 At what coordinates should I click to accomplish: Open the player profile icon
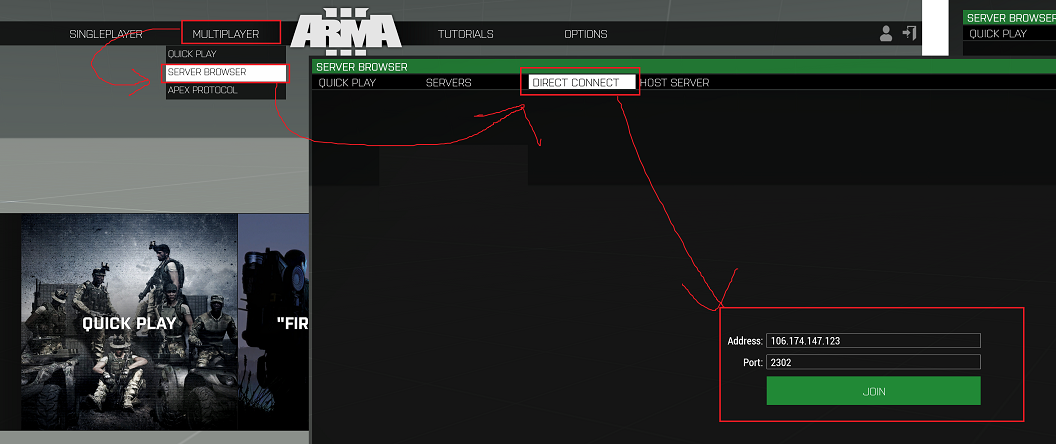886,34
